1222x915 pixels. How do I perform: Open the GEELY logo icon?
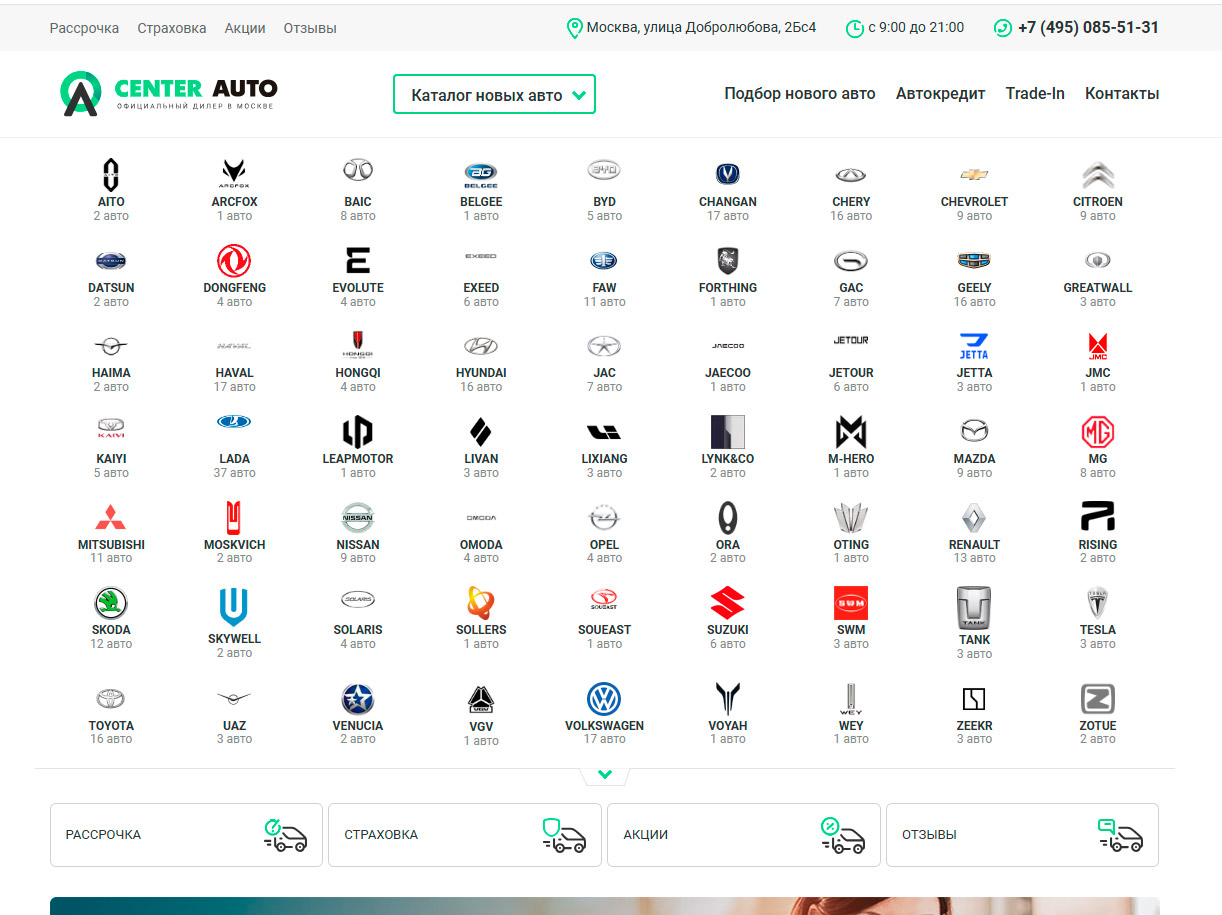click(x=974, y=261)
